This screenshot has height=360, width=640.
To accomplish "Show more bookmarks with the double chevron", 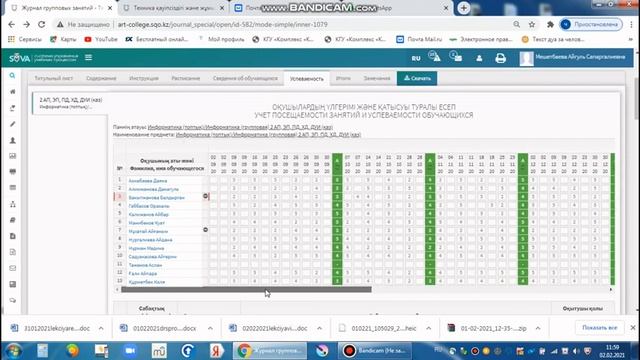I will [631, 40].
